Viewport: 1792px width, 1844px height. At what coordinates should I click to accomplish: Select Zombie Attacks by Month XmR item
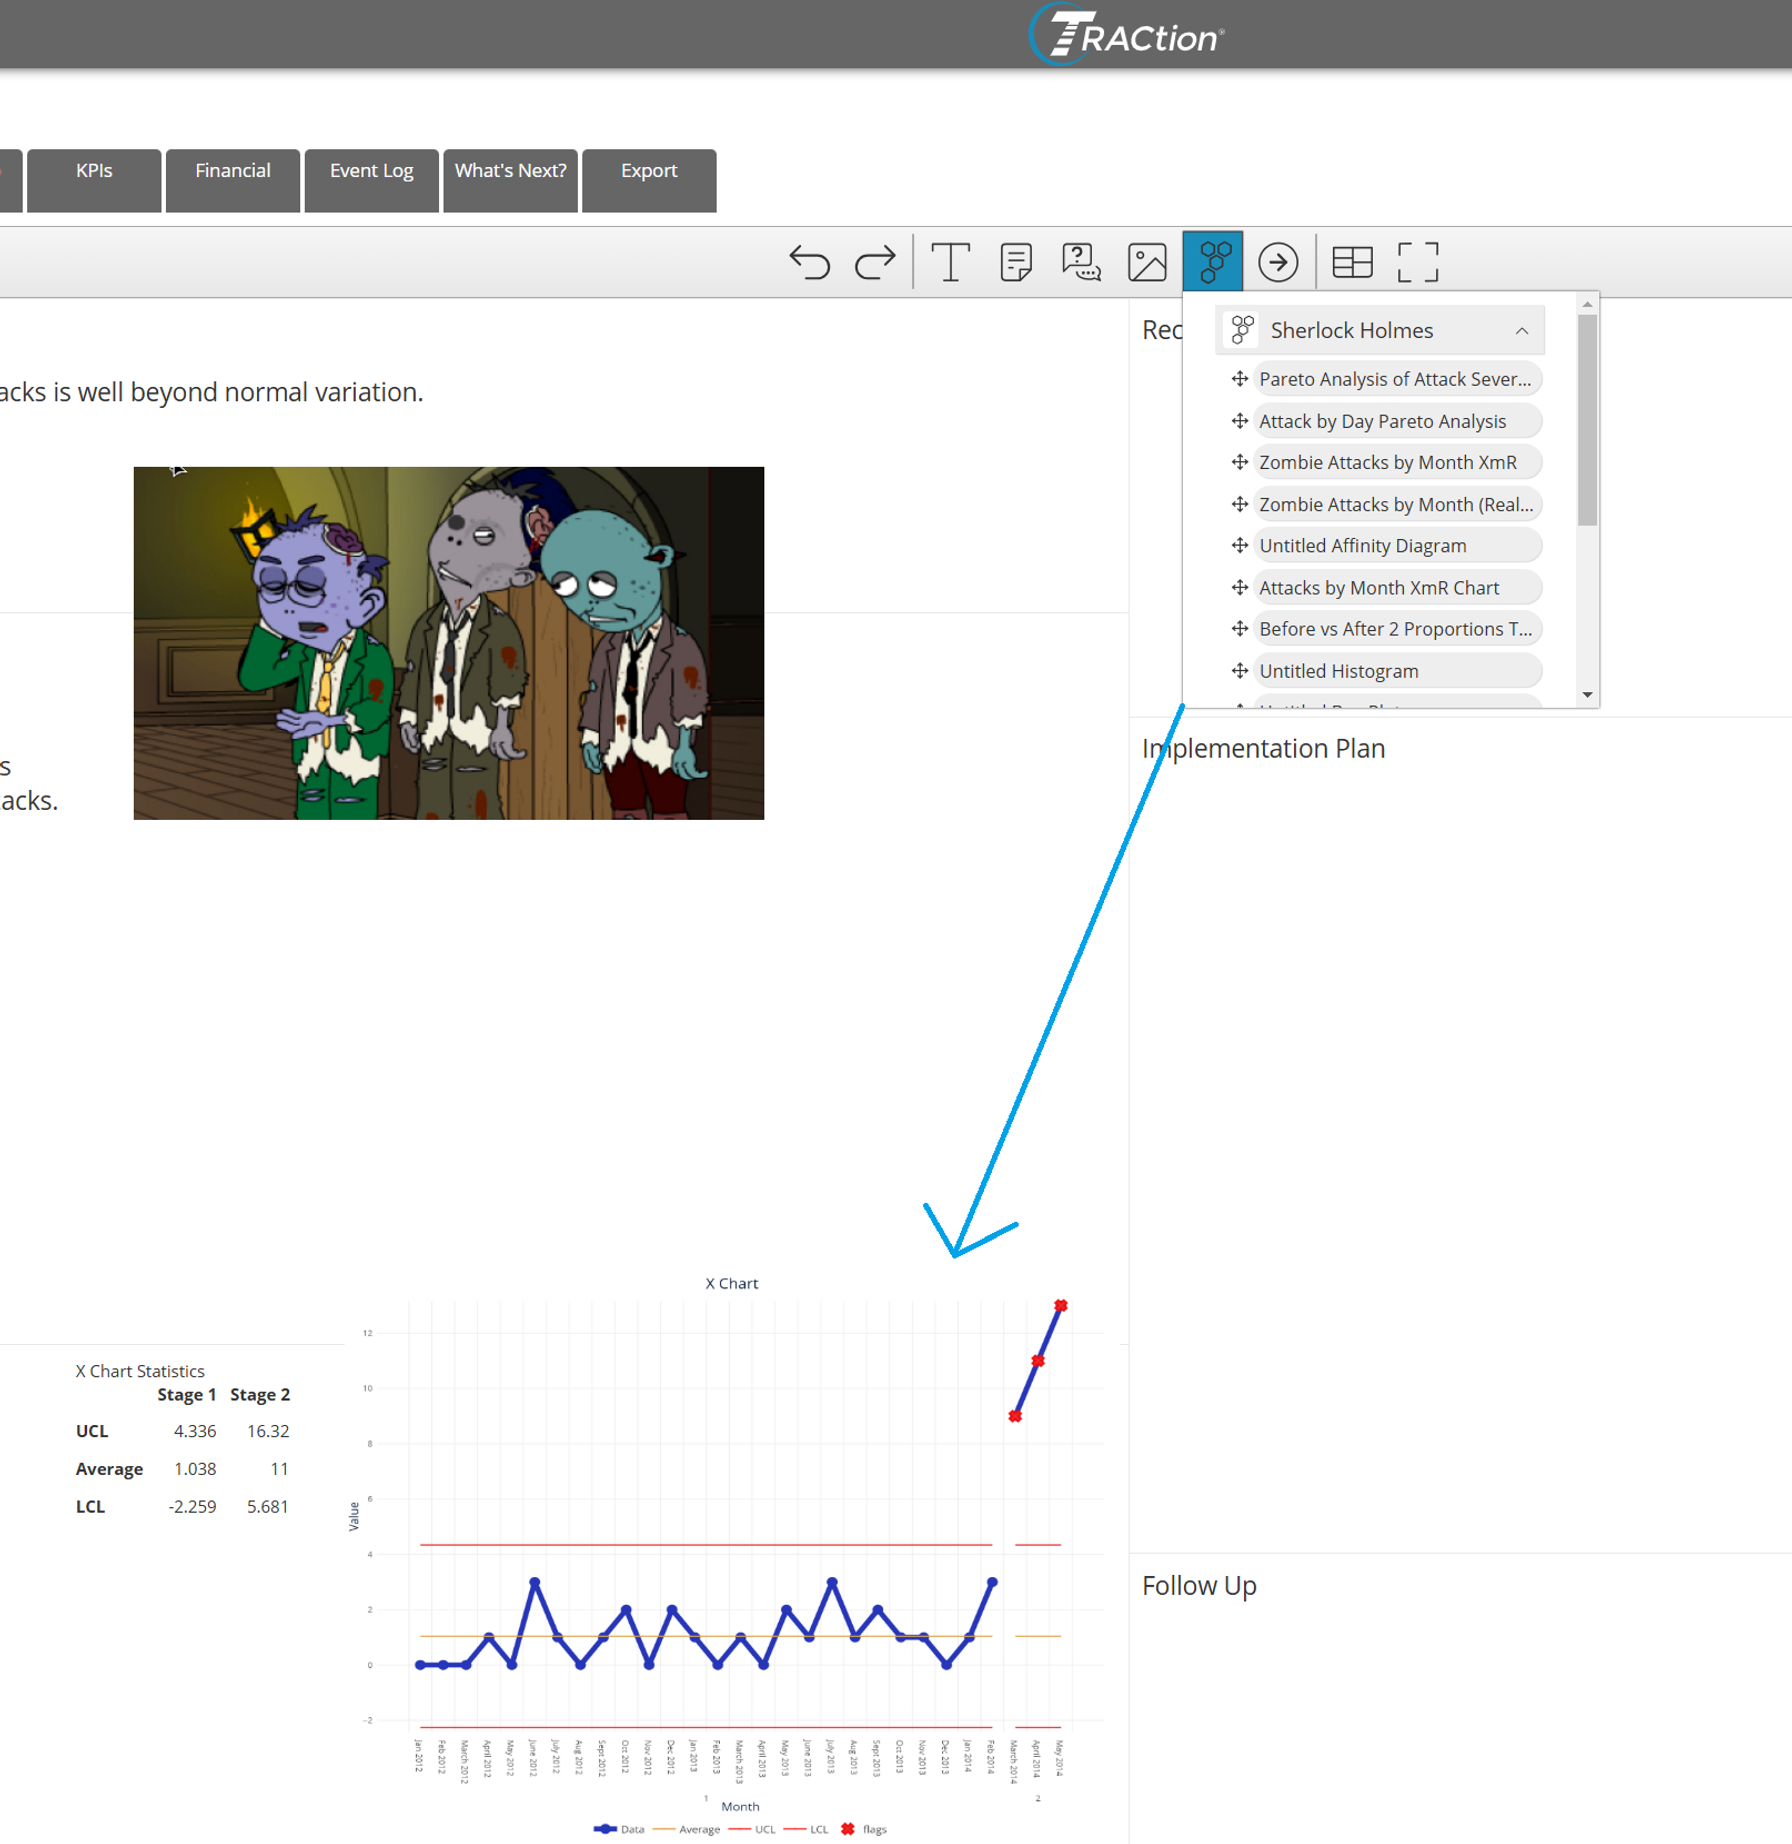pos(1397,462)
